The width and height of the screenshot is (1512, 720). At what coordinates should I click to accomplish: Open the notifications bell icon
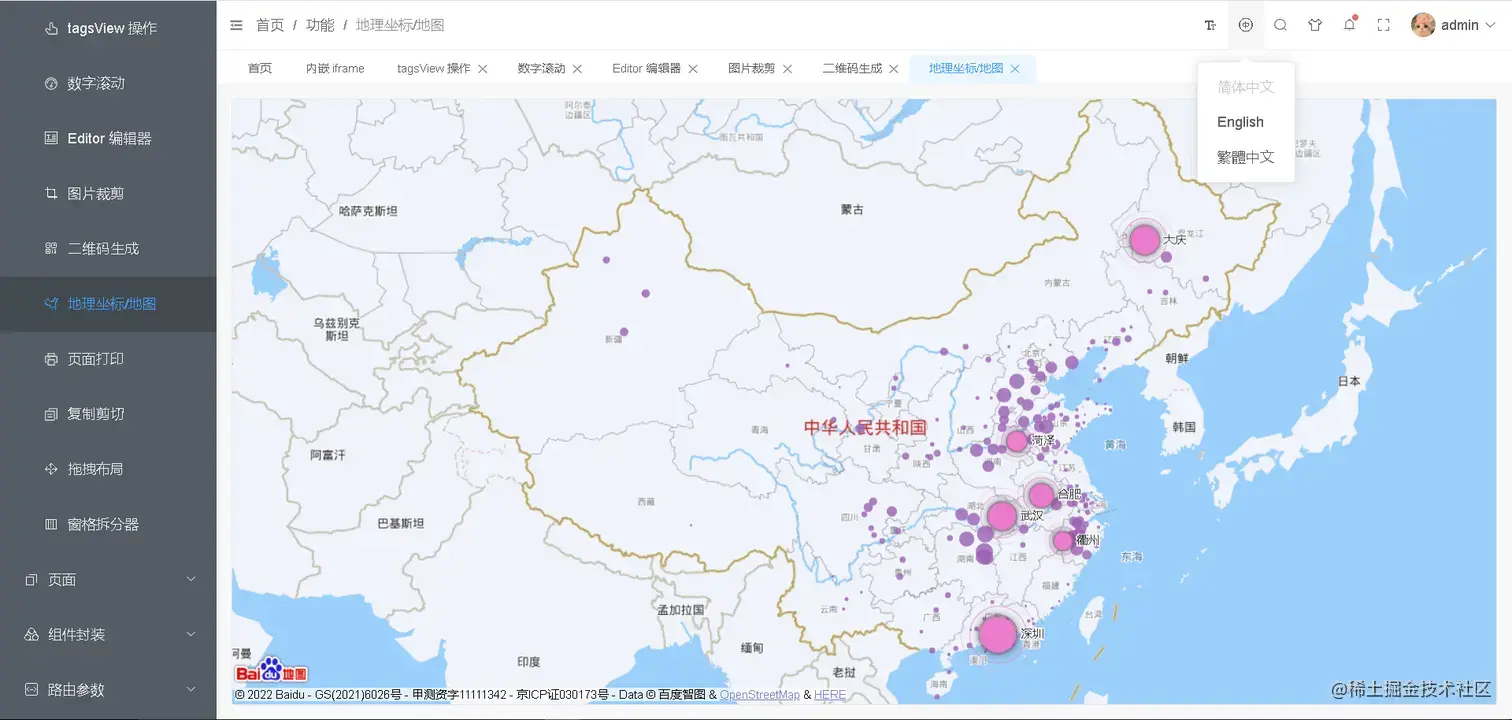[1348, 24]
